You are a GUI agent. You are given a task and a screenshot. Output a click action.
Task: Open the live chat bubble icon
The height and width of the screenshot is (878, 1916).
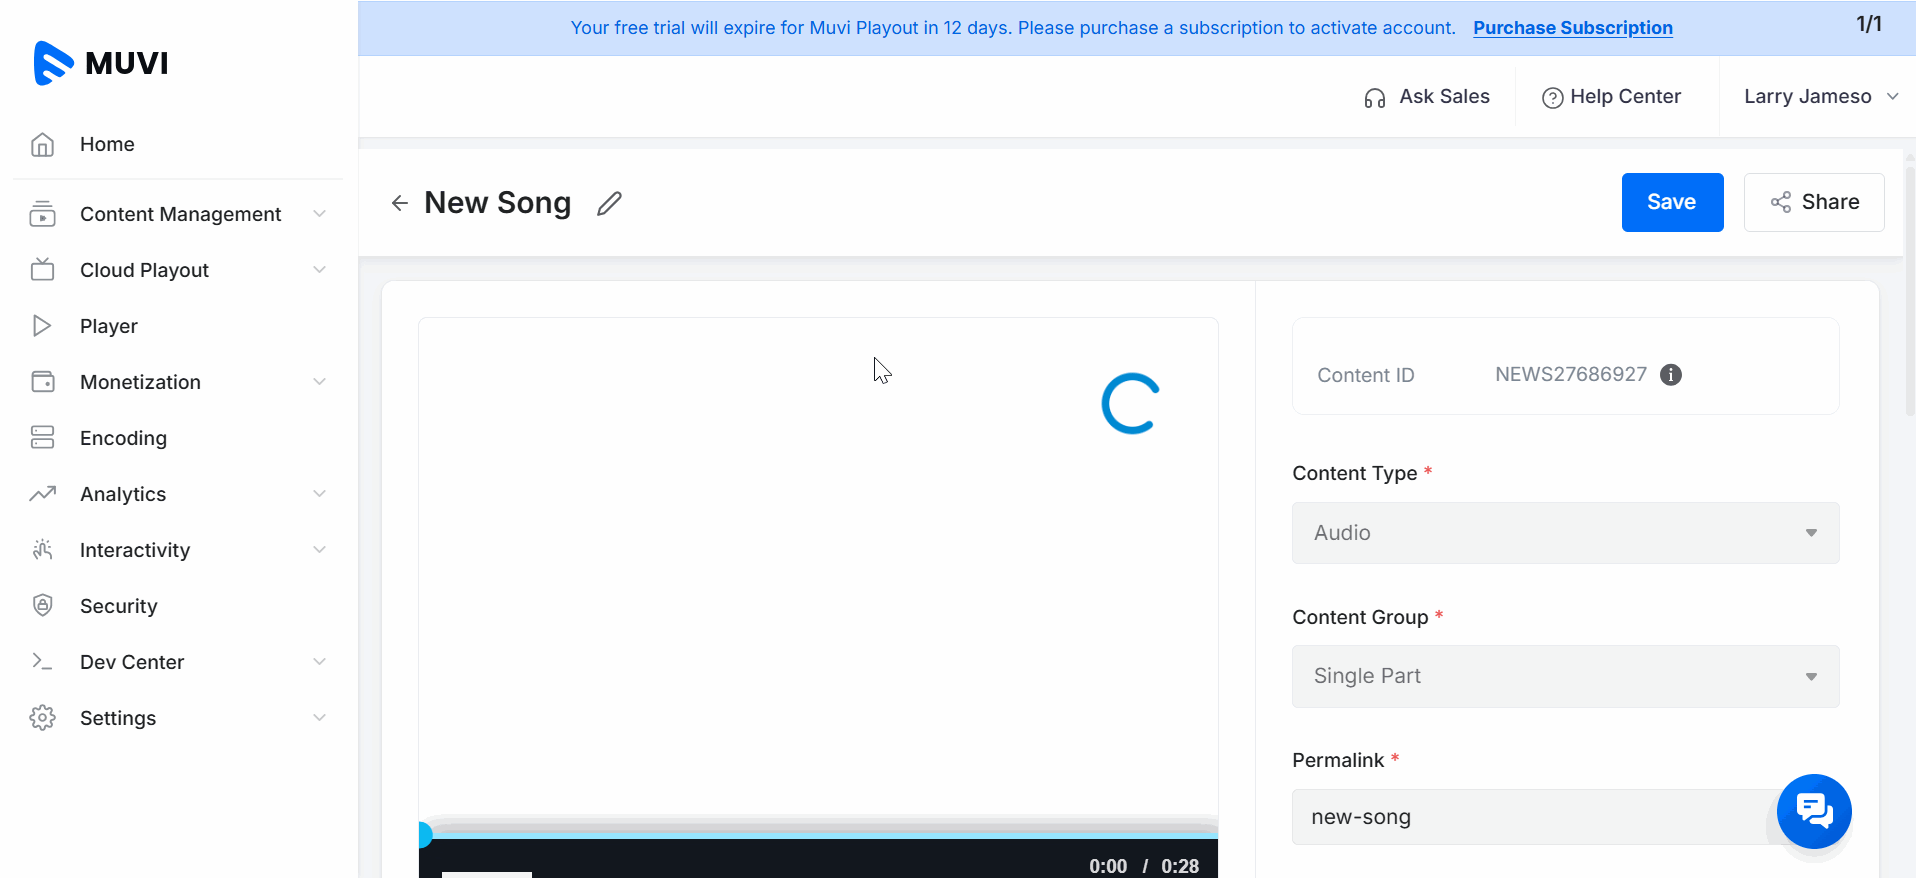pyautogui.click(x=1813, y=811)
